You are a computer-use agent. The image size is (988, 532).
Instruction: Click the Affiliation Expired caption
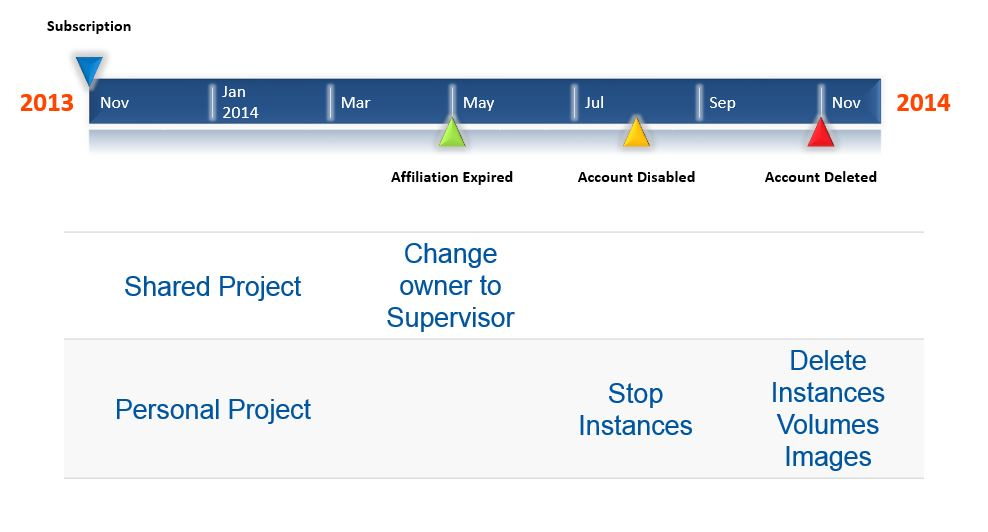[452, 177]
